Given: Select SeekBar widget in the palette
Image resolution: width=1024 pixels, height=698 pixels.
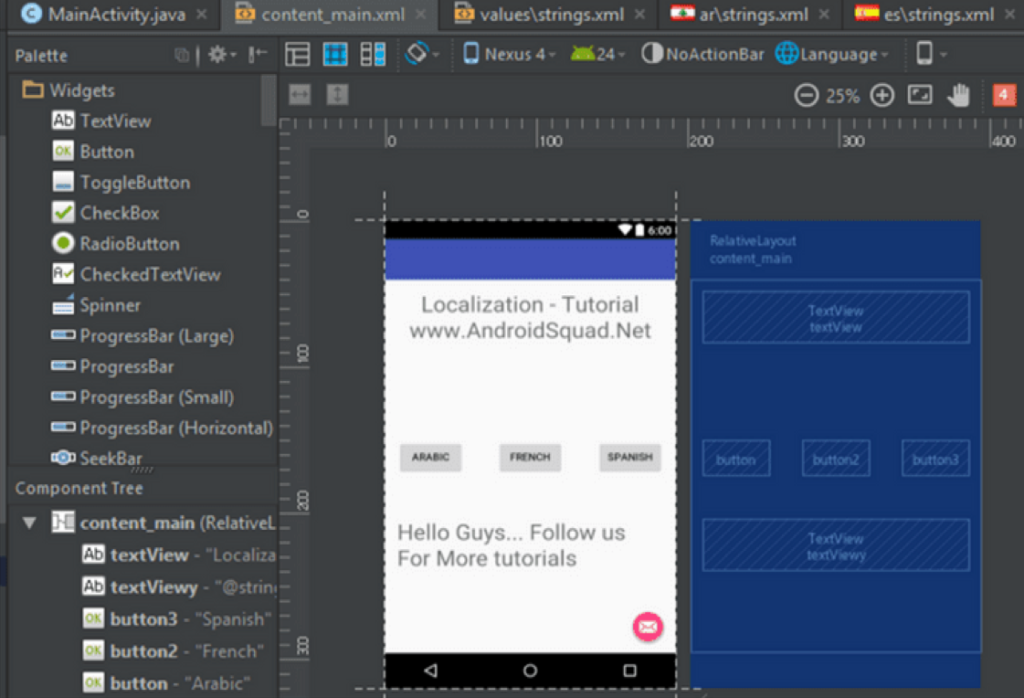Looking at the screenshot, I should [x=110, y=459].
